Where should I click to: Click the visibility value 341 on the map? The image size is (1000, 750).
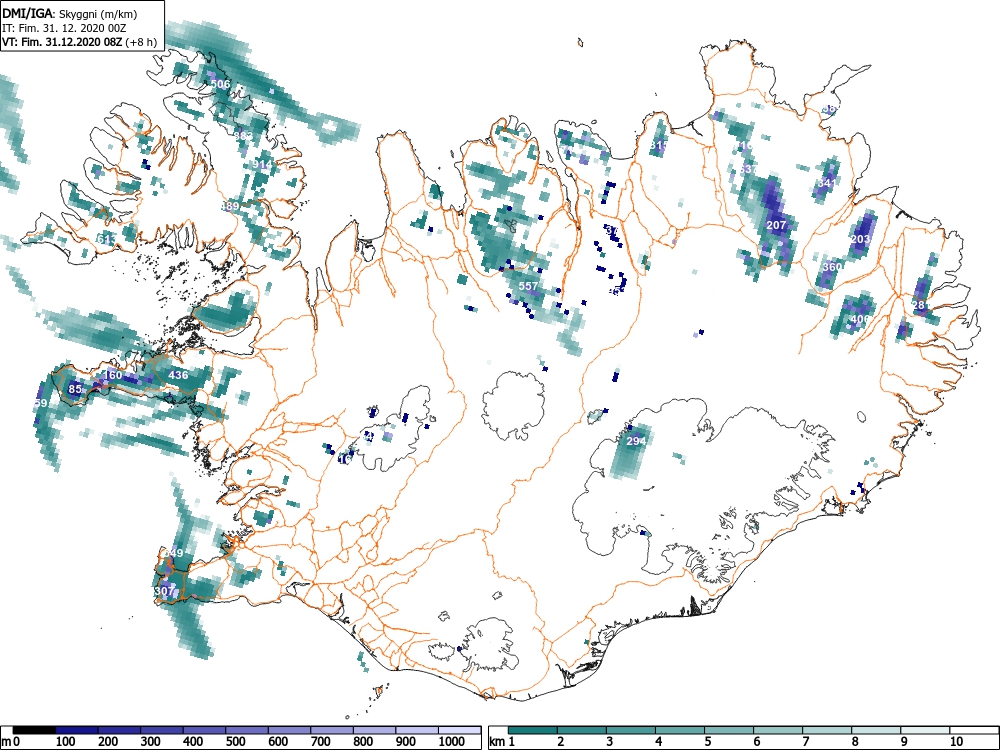point(827,183)
